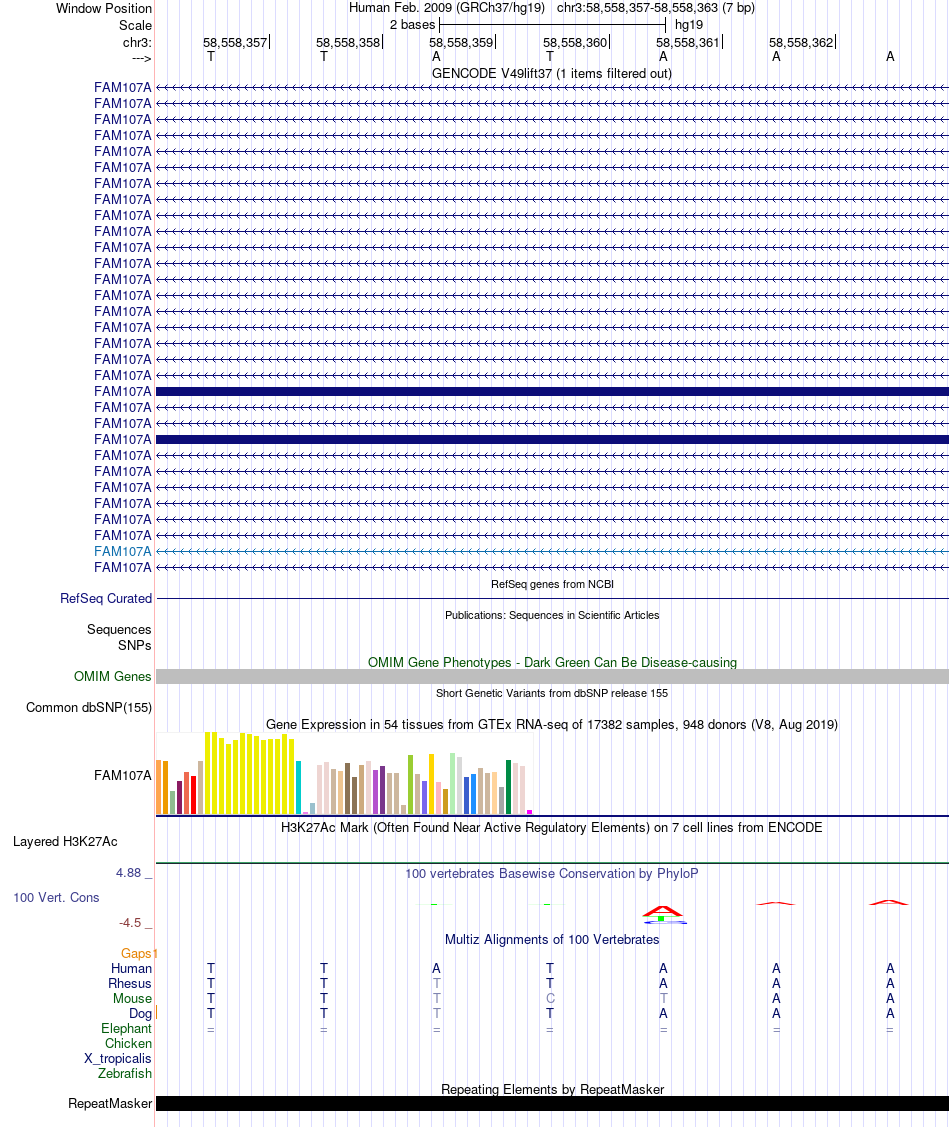Click the chr3:58,558,357-58,558,363 (7 bp) position text
Viewport: 950px width, 1127px height.
point(655,8)
